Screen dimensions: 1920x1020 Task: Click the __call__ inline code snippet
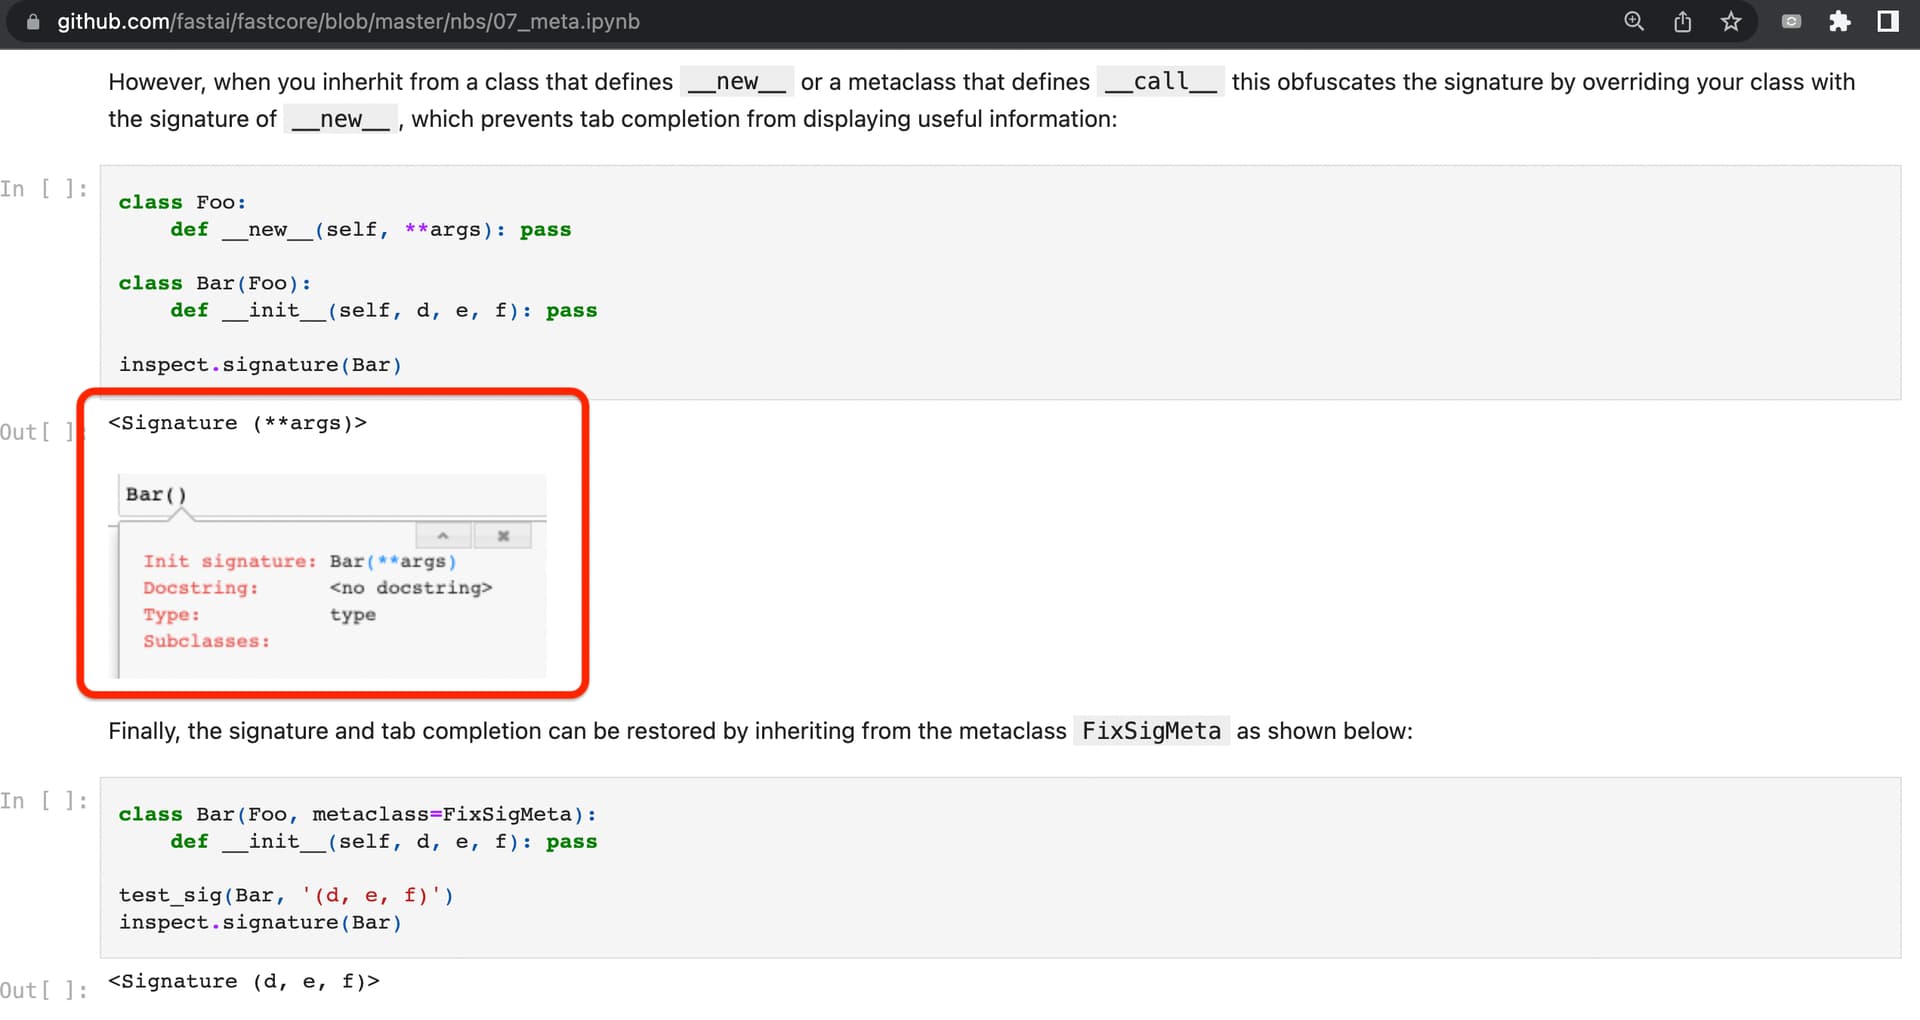click(x=1160, y=82)
